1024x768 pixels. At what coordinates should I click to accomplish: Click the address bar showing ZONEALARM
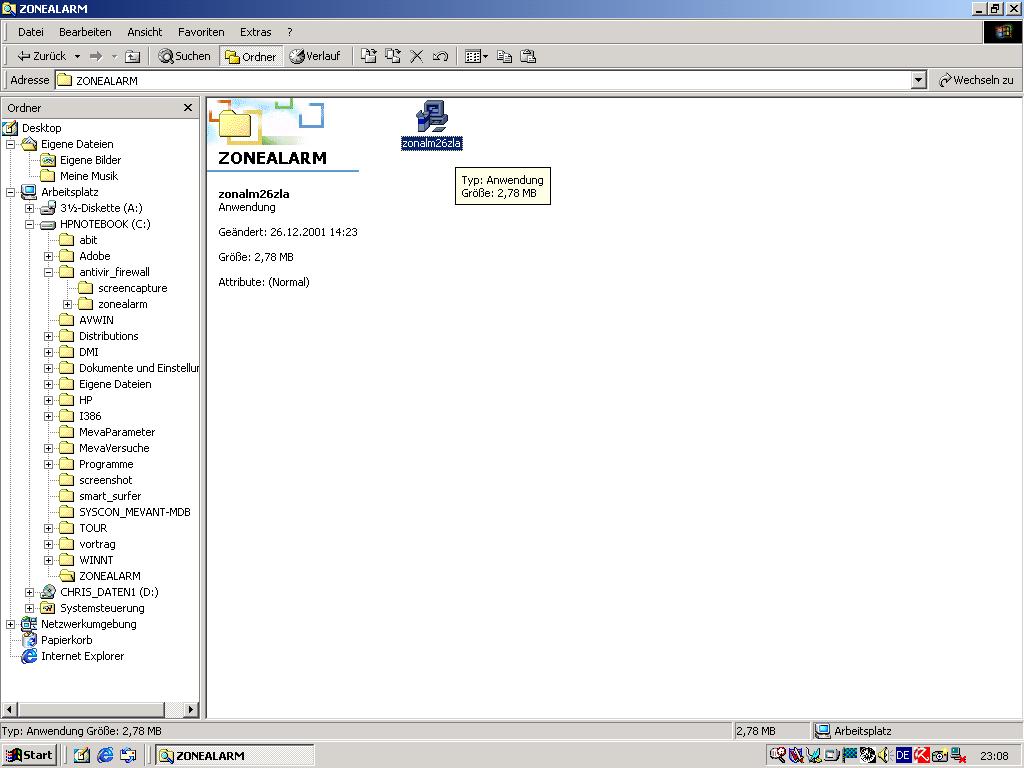[483, 80]
